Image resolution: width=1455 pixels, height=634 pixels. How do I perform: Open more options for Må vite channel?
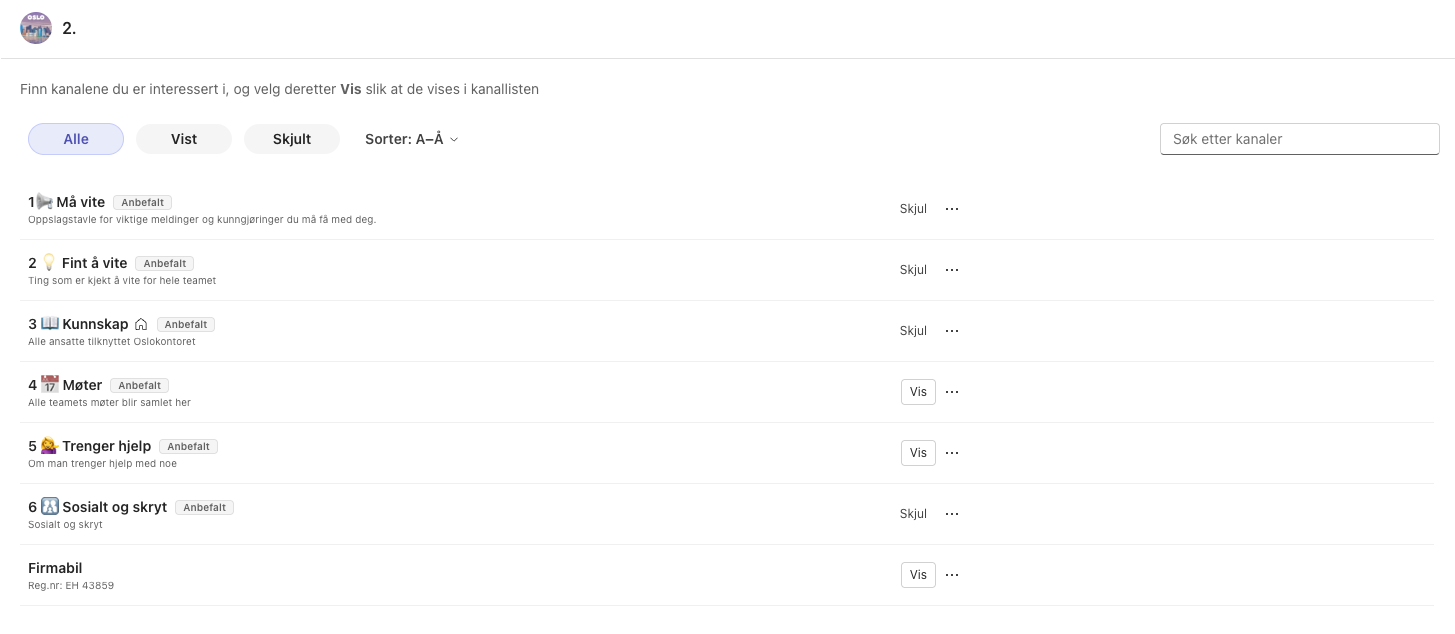[x=952, y=209]
